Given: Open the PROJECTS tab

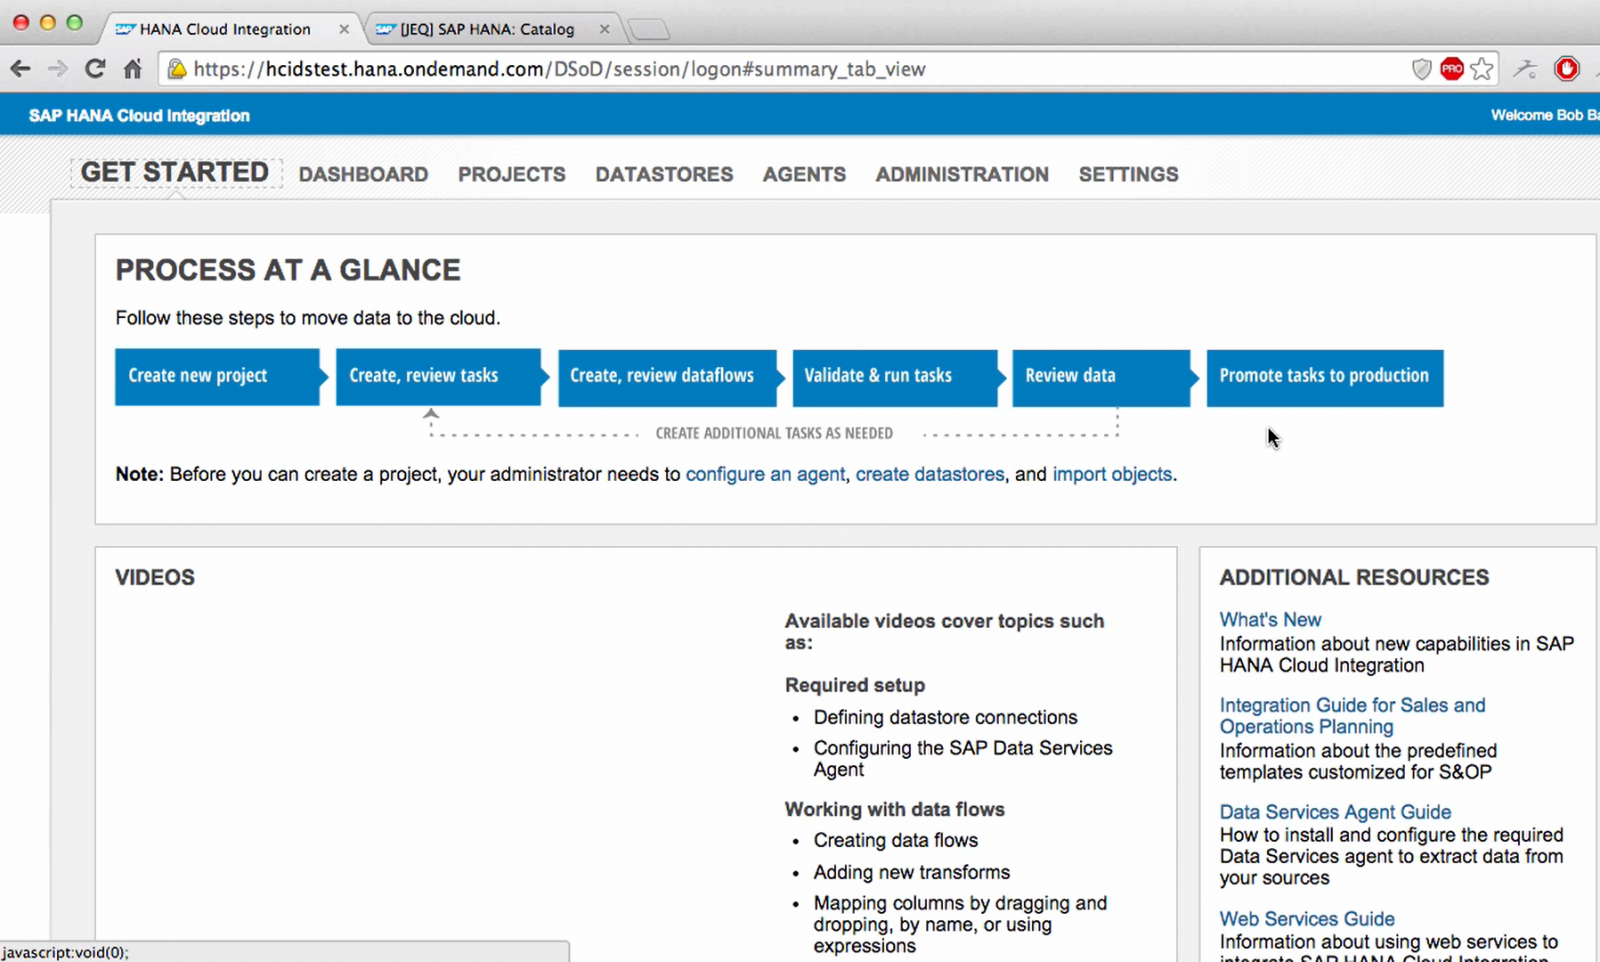Looking at the screenshot, I should (512, 174).
